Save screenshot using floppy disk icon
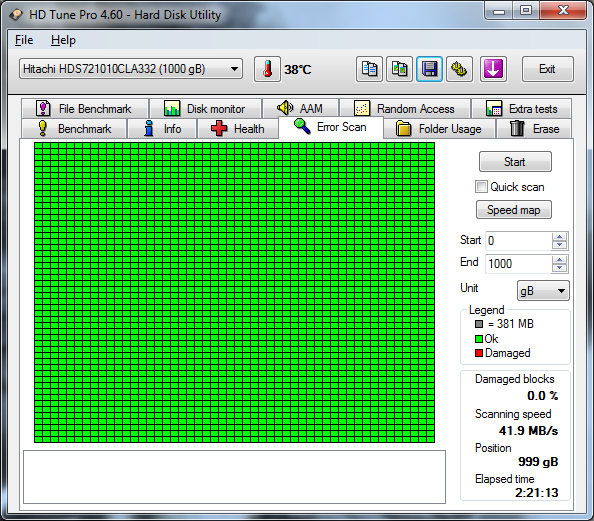594x521 pixels. coord(429,69)
